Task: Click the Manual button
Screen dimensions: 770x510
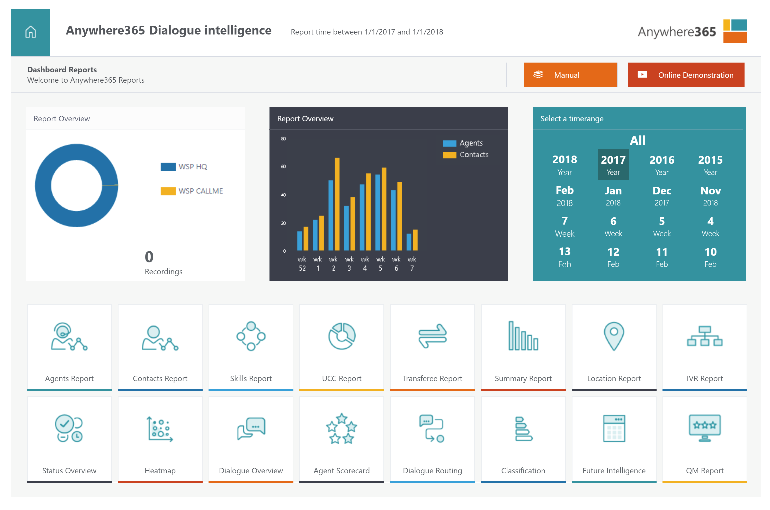Action: (569, 75)
